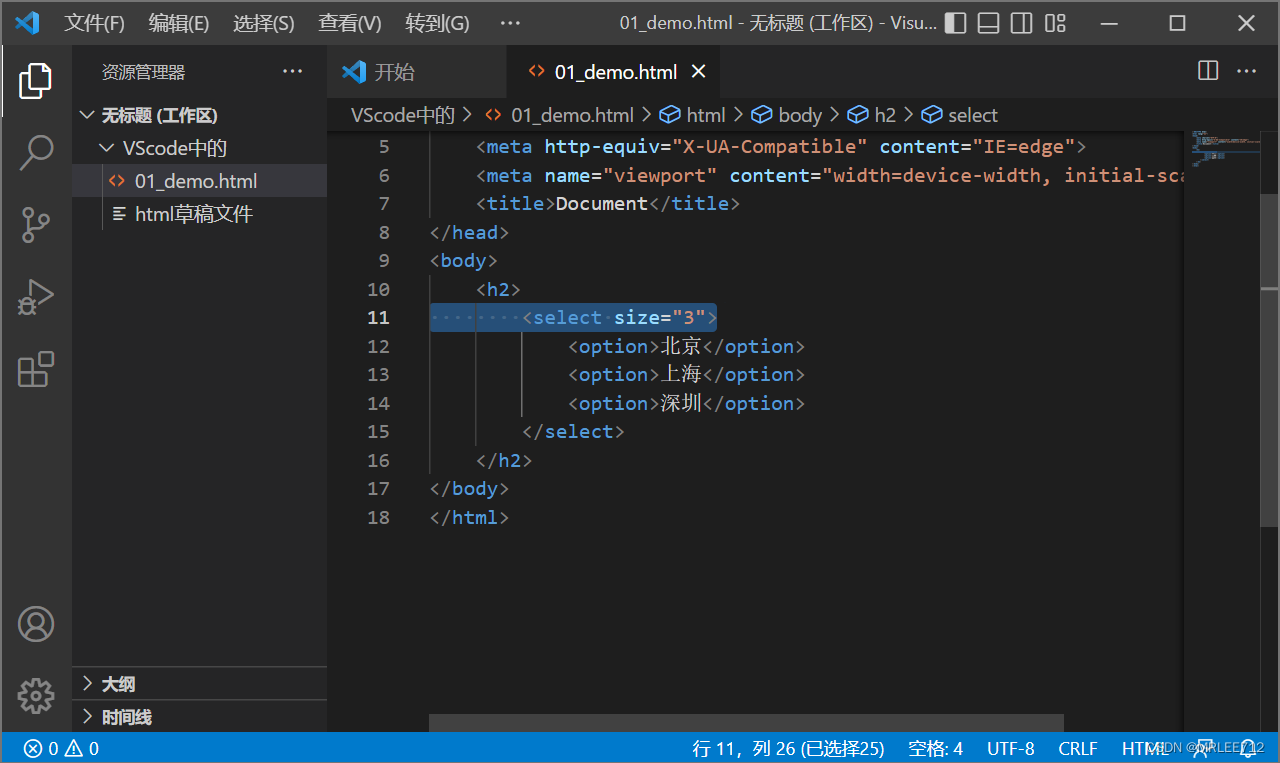Click the opening <body> tag line
Image resolution: width=1280 pixels, height=763 pixels.
point(463,260)
